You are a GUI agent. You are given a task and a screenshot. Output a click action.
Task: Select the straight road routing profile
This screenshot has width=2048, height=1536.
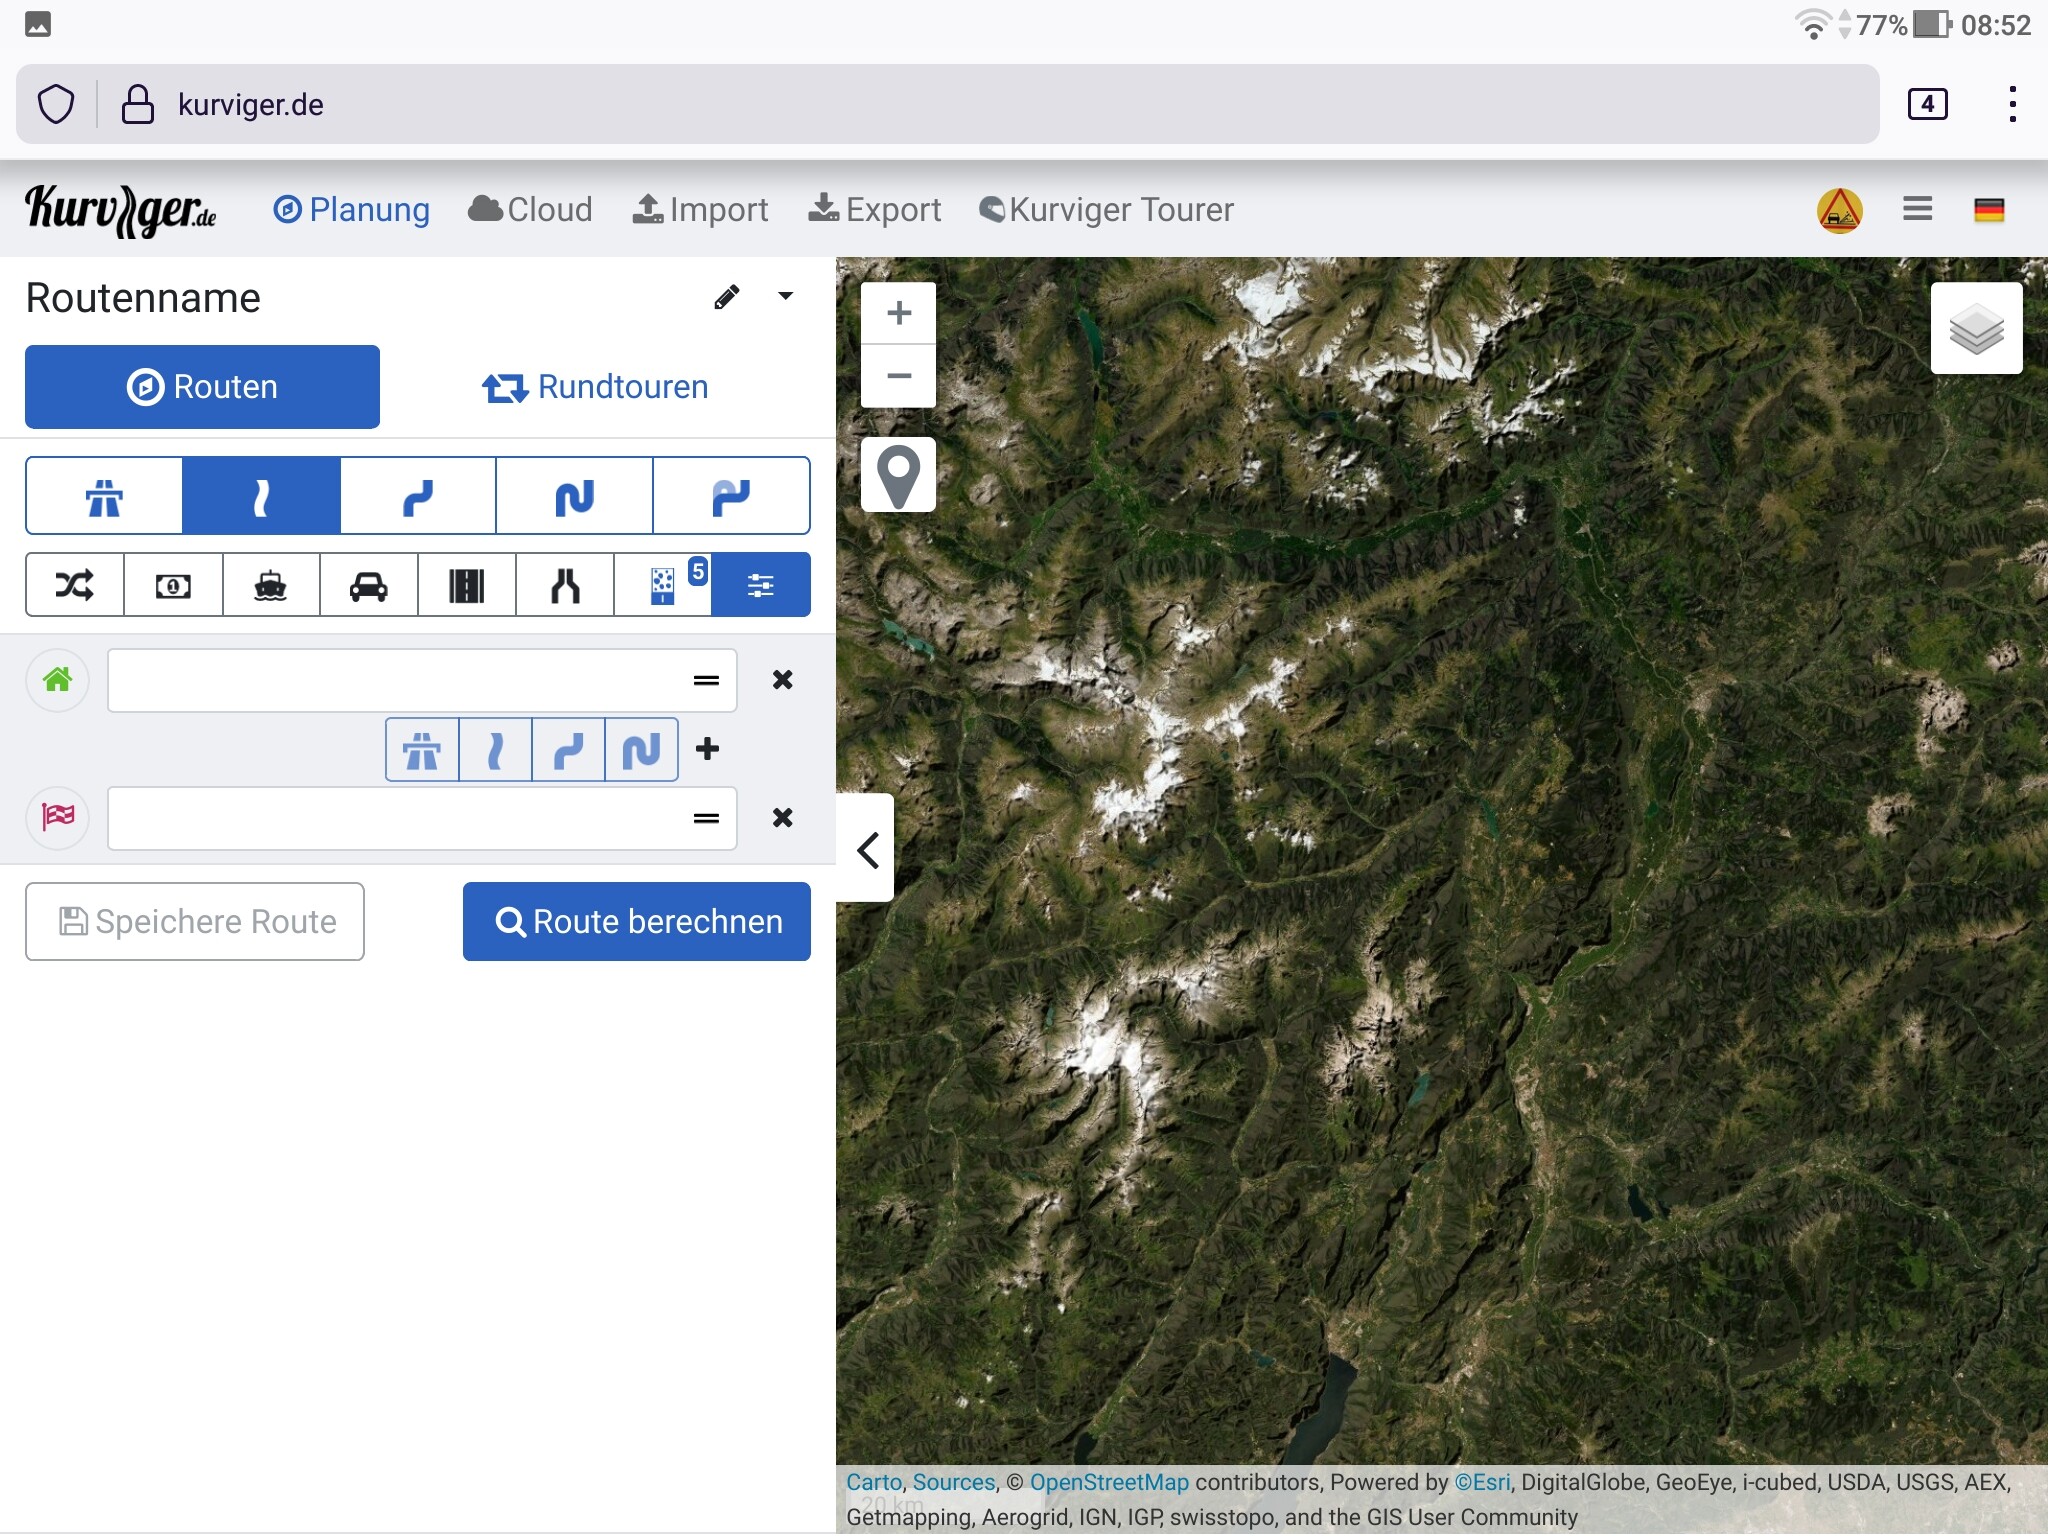pos(261,496)
